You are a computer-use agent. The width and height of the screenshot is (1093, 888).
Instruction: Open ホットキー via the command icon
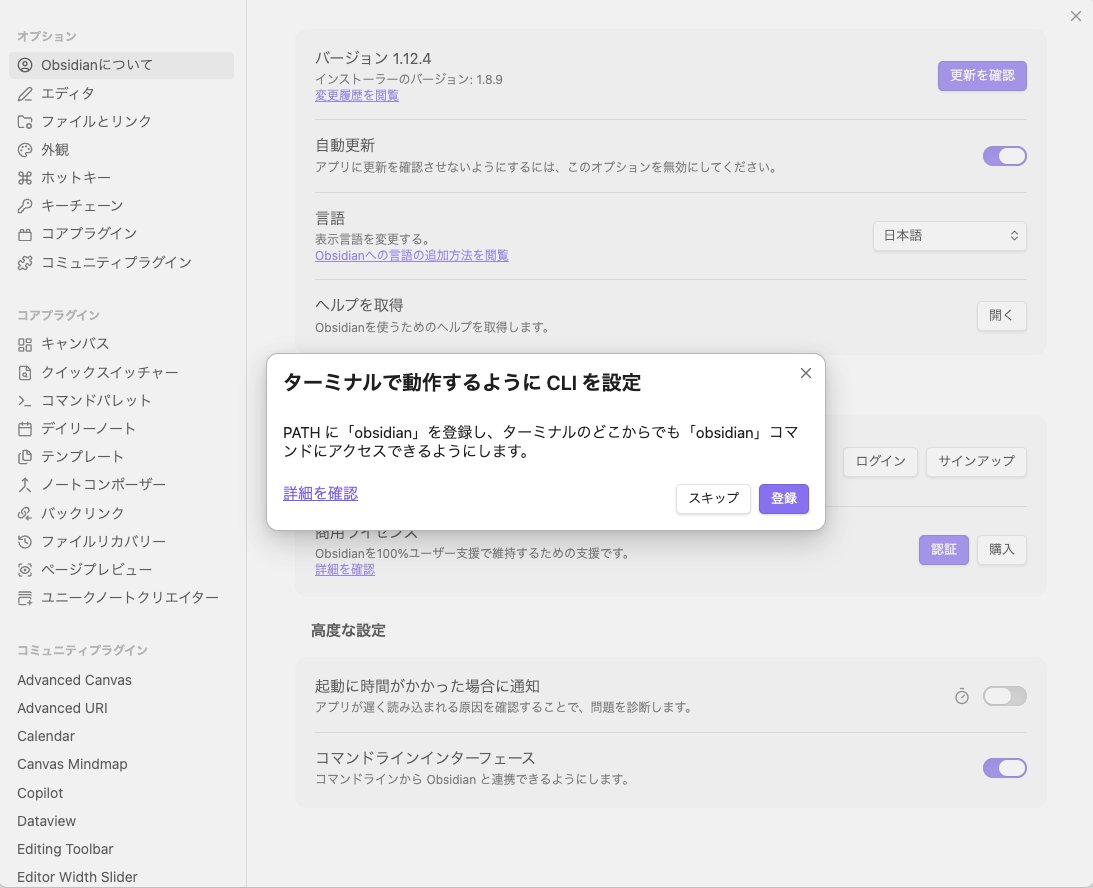click(x=24, y=177)
